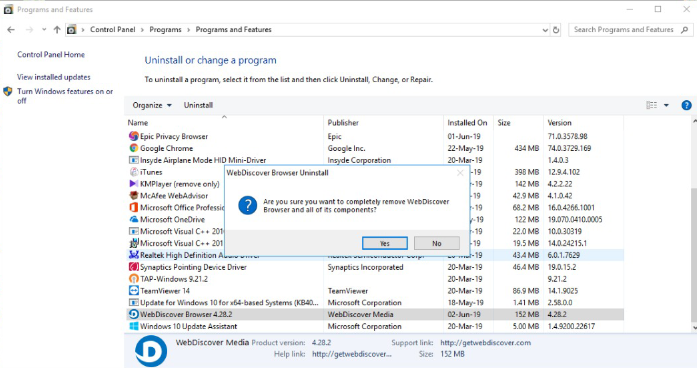Viewport: 697px width, 368px height.
Task: Select the Microsoft OneDrive icon
Action: click(x=134, y=220)
